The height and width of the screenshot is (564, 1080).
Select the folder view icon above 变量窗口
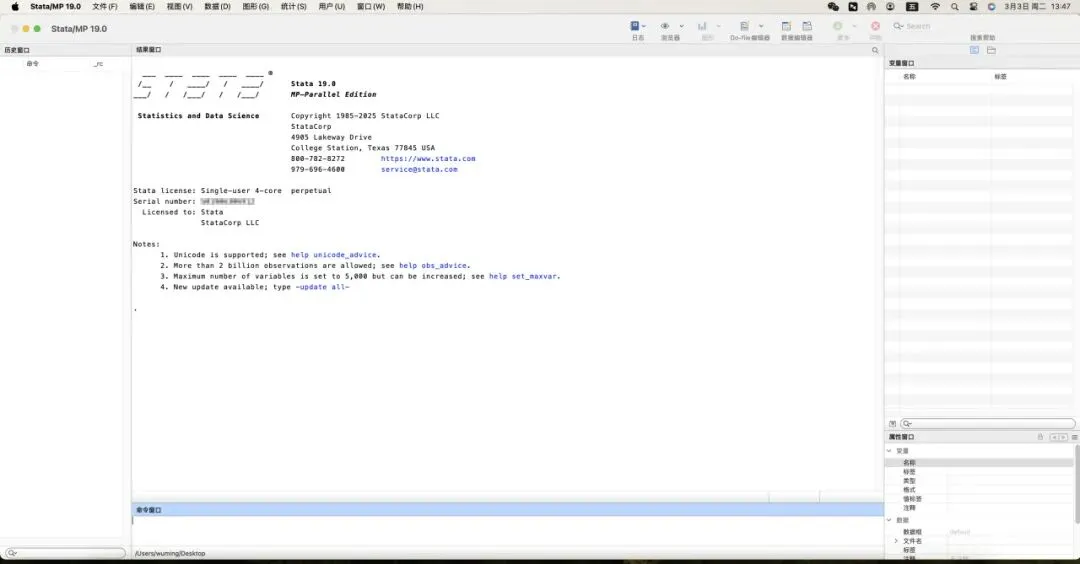pos(991,50)
